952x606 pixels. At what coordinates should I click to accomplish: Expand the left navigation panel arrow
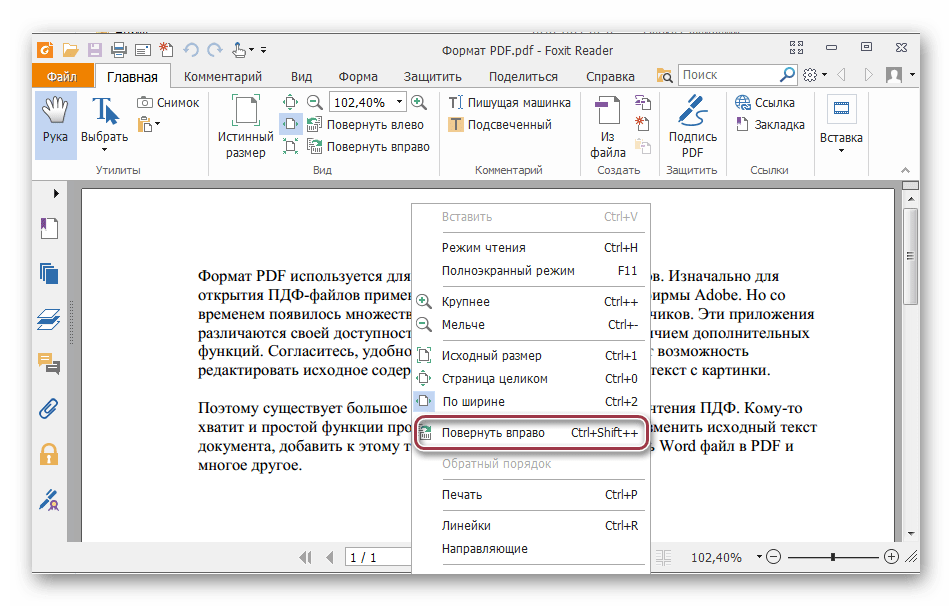point(56,193)
